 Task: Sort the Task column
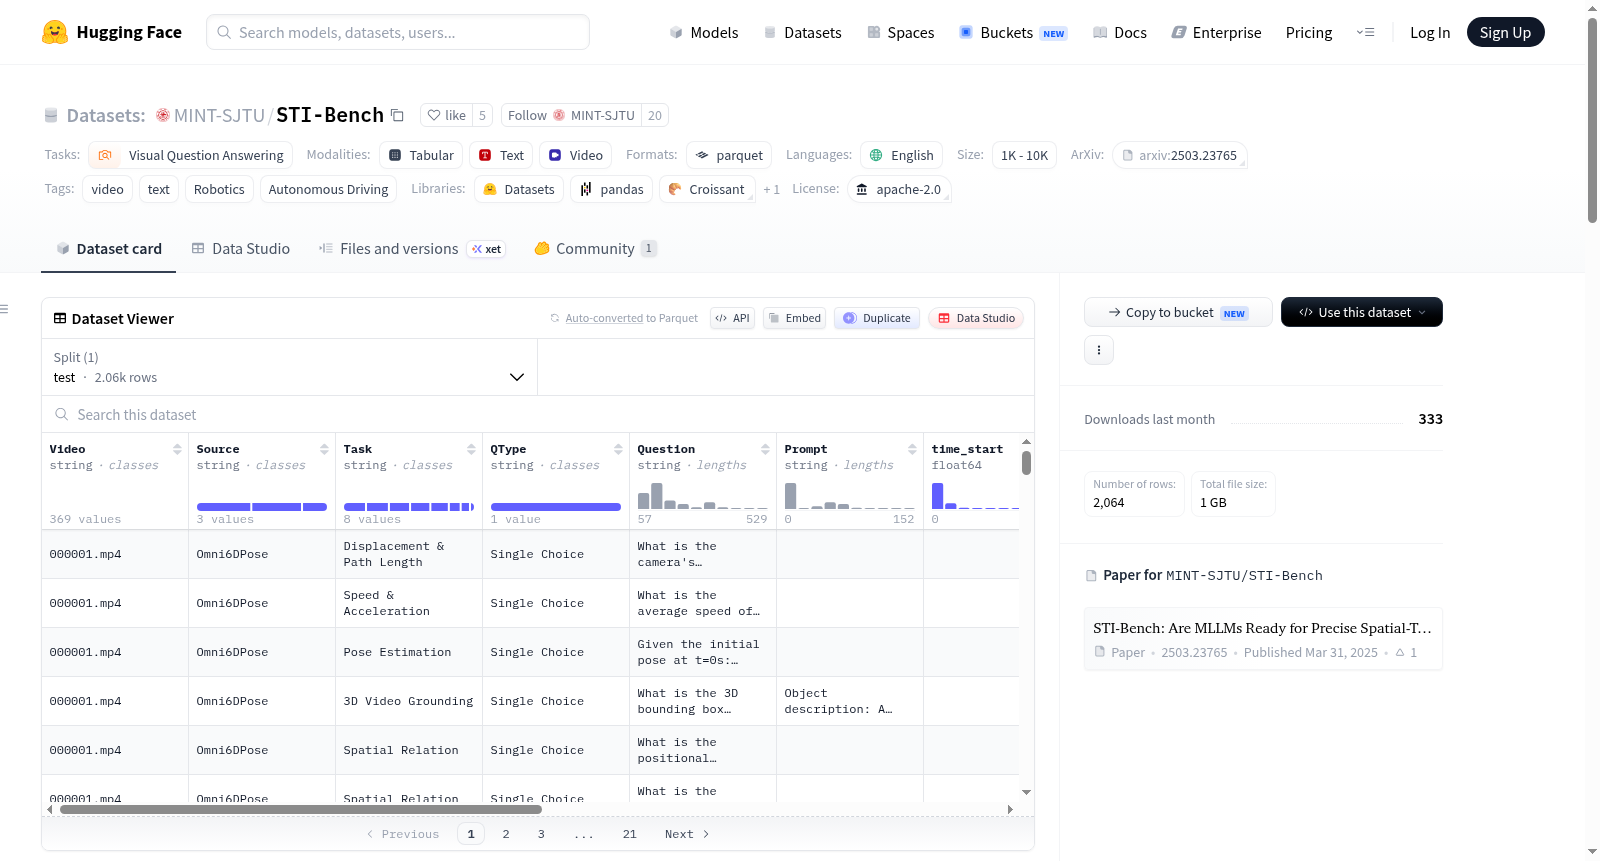[x=471, y=449]
